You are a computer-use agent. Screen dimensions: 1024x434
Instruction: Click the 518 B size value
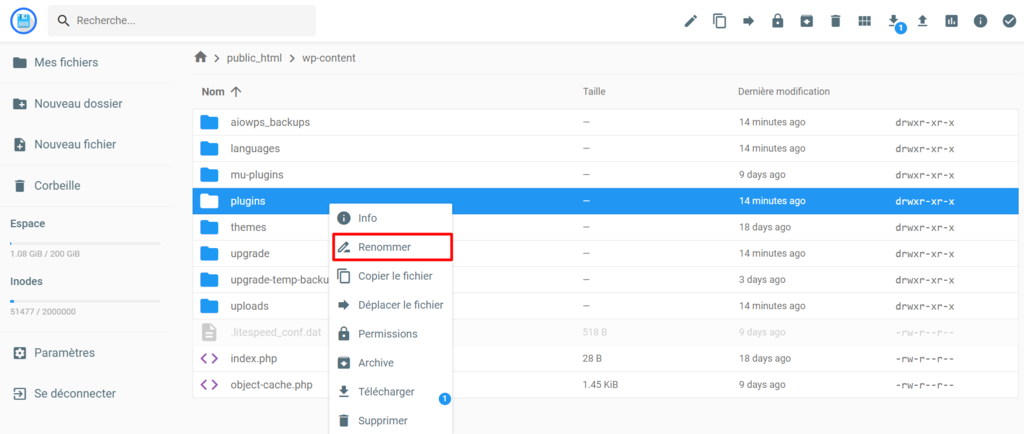pyautogui.click(x=595, y=332)
